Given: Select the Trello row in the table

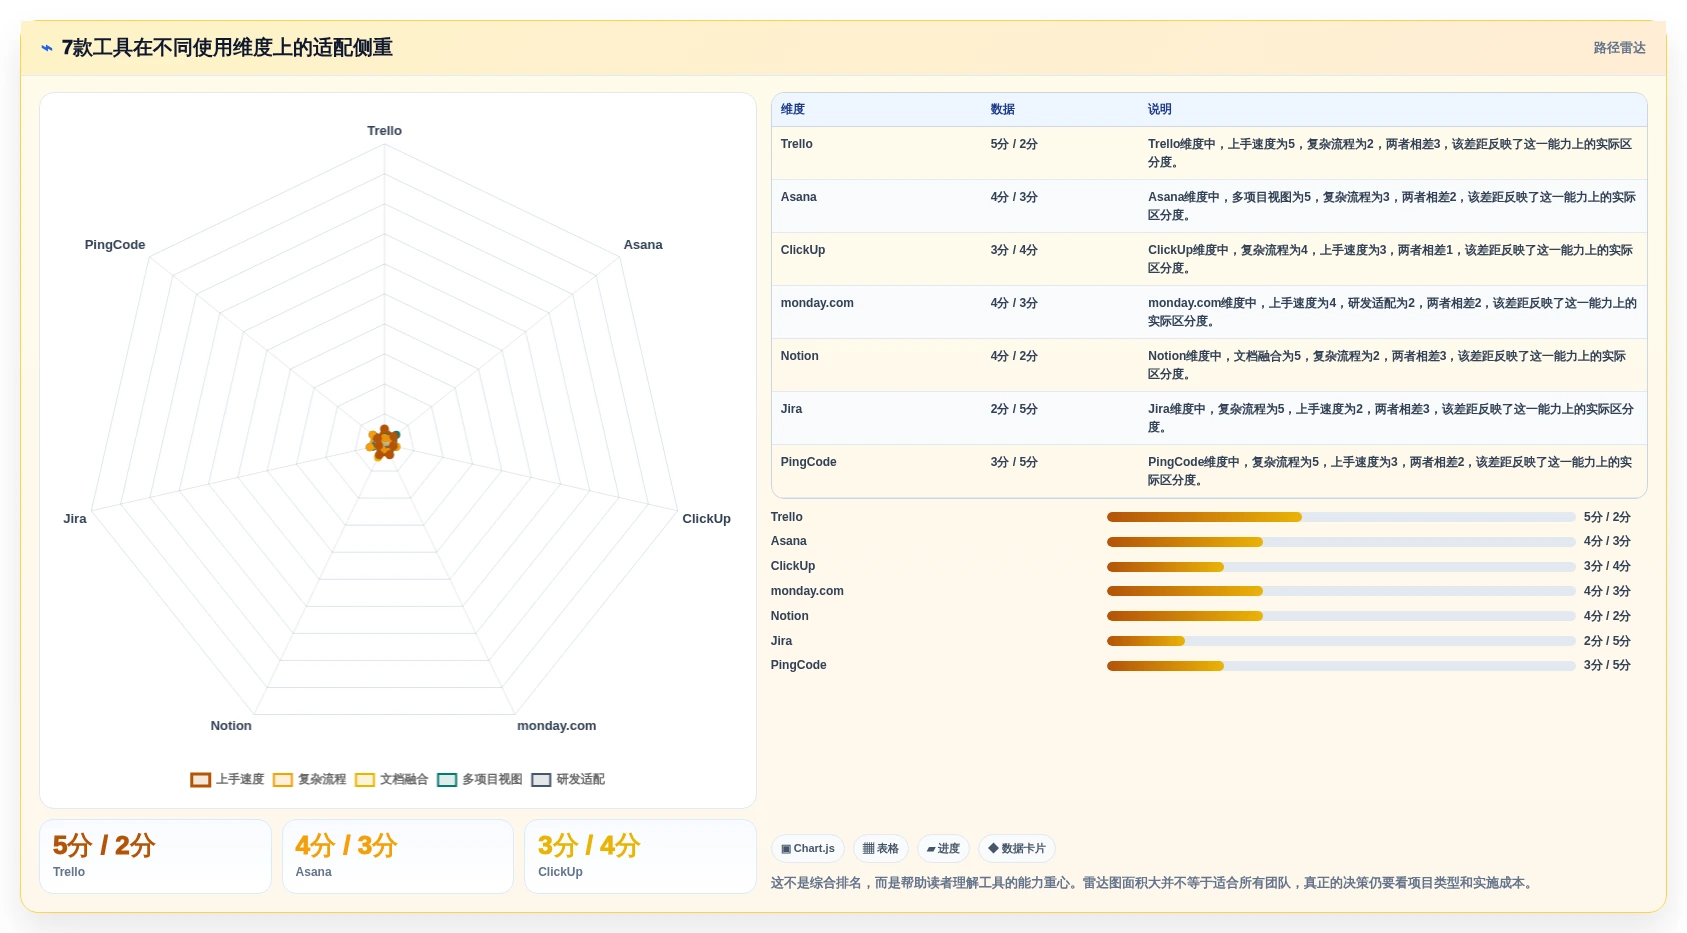Looking at the screenshot, I should [1209, 153].
